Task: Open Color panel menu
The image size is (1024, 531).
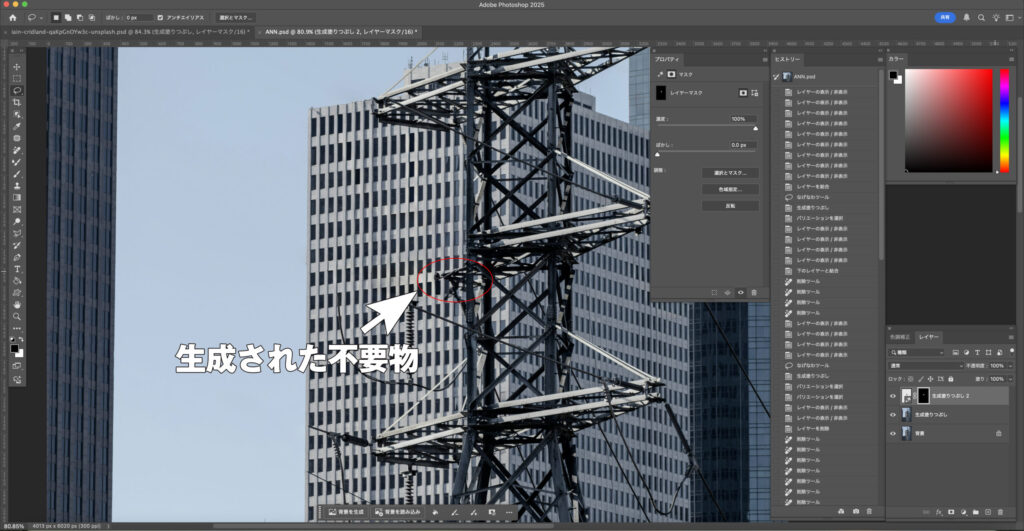Action: click(x=1011, y=59)
